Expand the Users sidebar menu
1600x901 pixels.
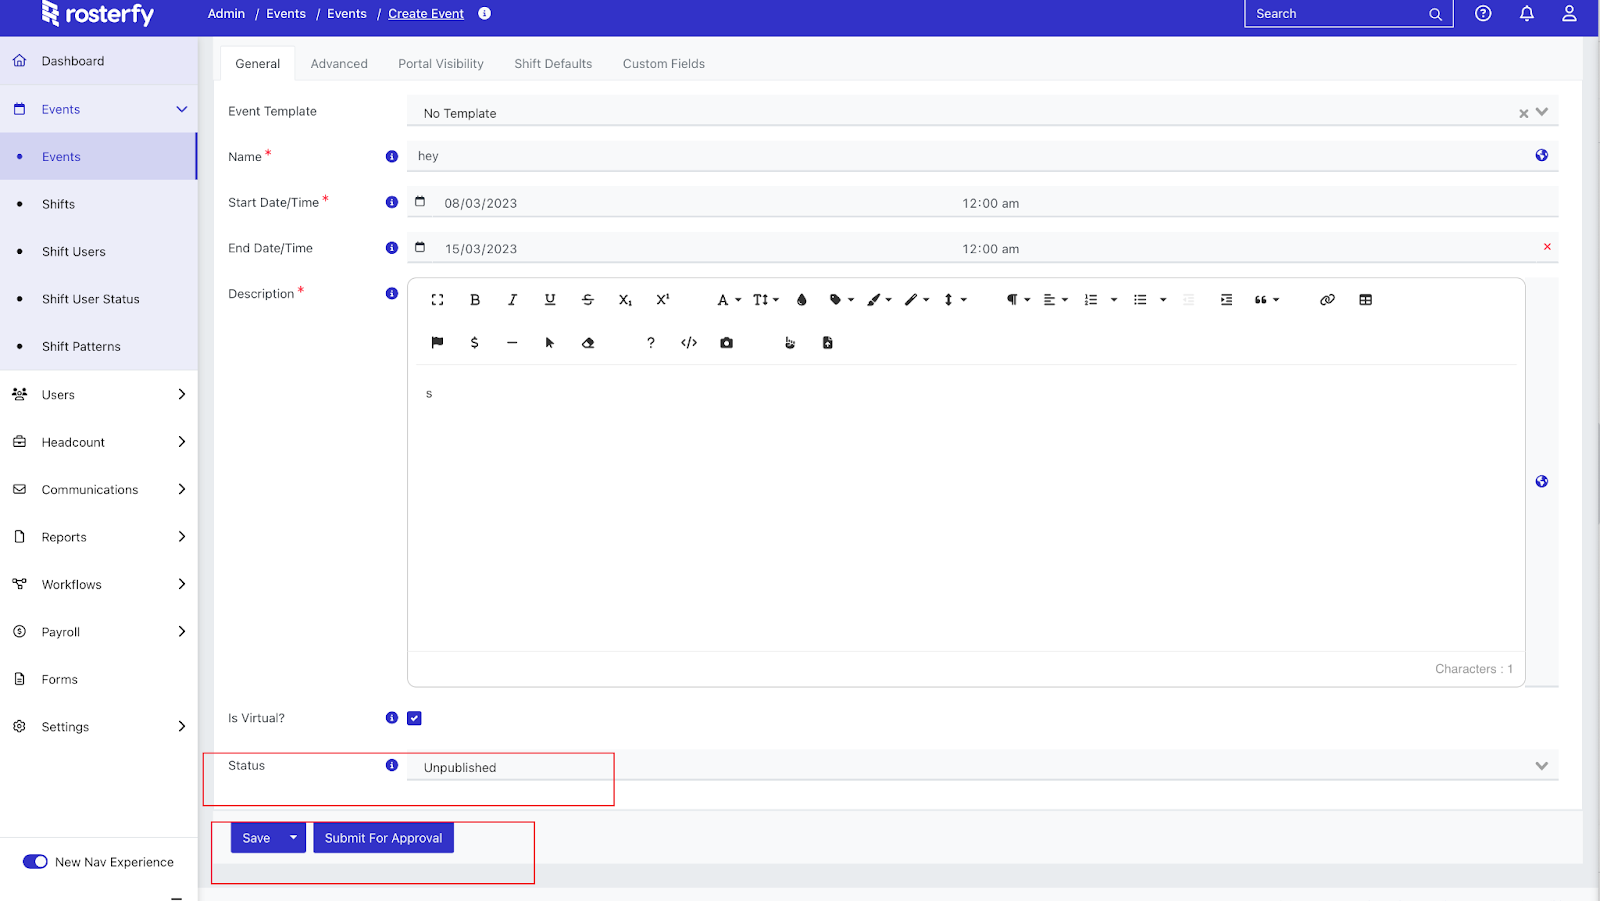click(182, 394)
